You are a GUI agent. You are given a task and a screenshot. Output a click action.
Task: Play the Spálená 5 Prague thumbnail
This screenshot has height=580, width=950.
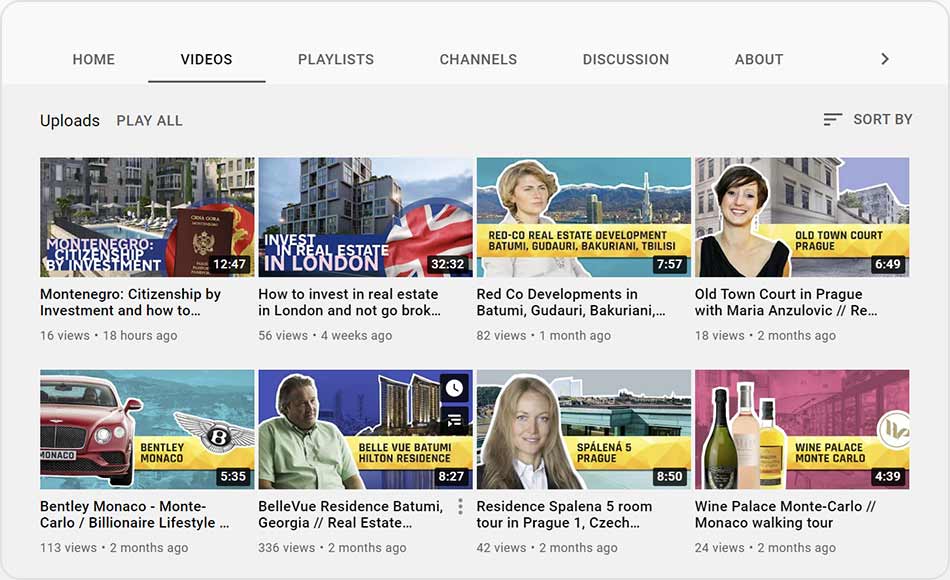583,429
